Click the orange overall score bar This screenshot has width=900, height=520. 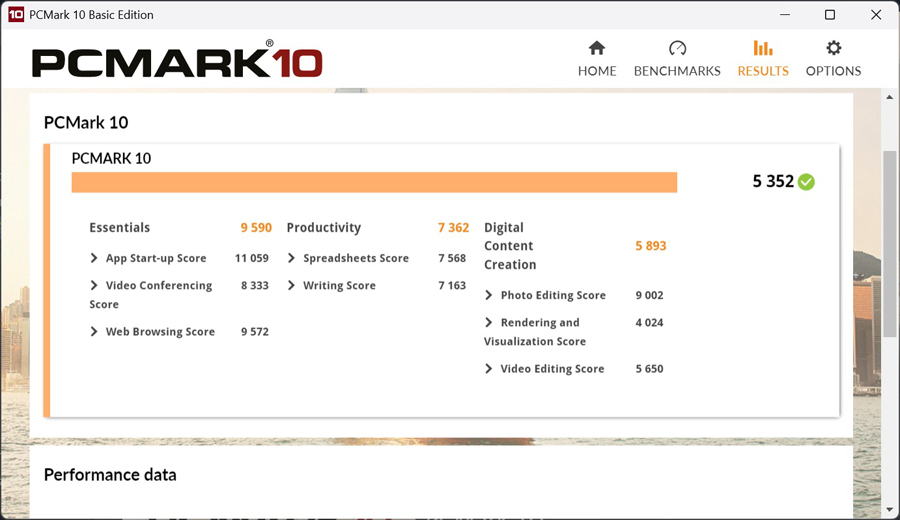click(374, 183)
